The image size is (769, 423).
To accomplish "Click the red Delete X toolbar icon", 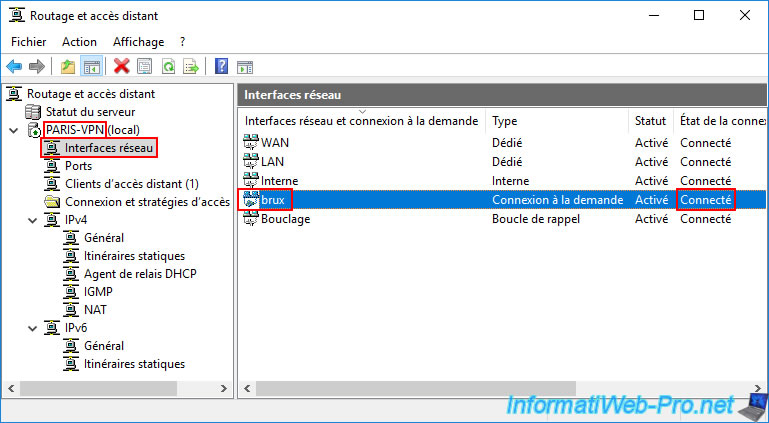I will click(x=122, y=67).
